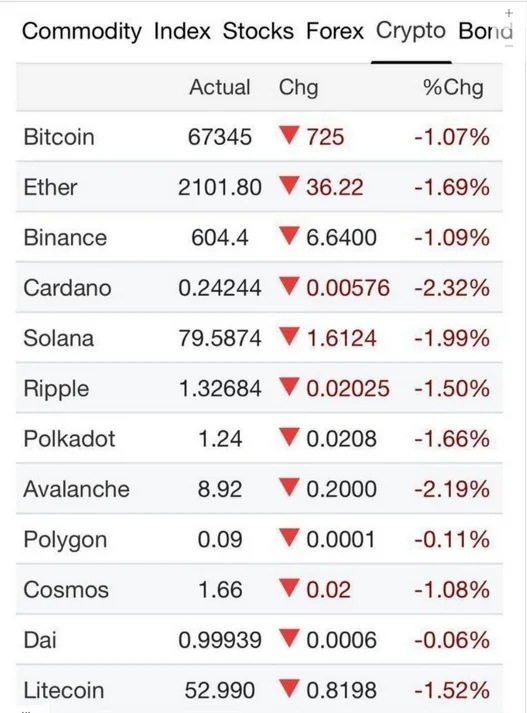Viewport: 527px width, 713px height.
Task: Click the red arrow in Dai row
Action: (x=289, y=638)
